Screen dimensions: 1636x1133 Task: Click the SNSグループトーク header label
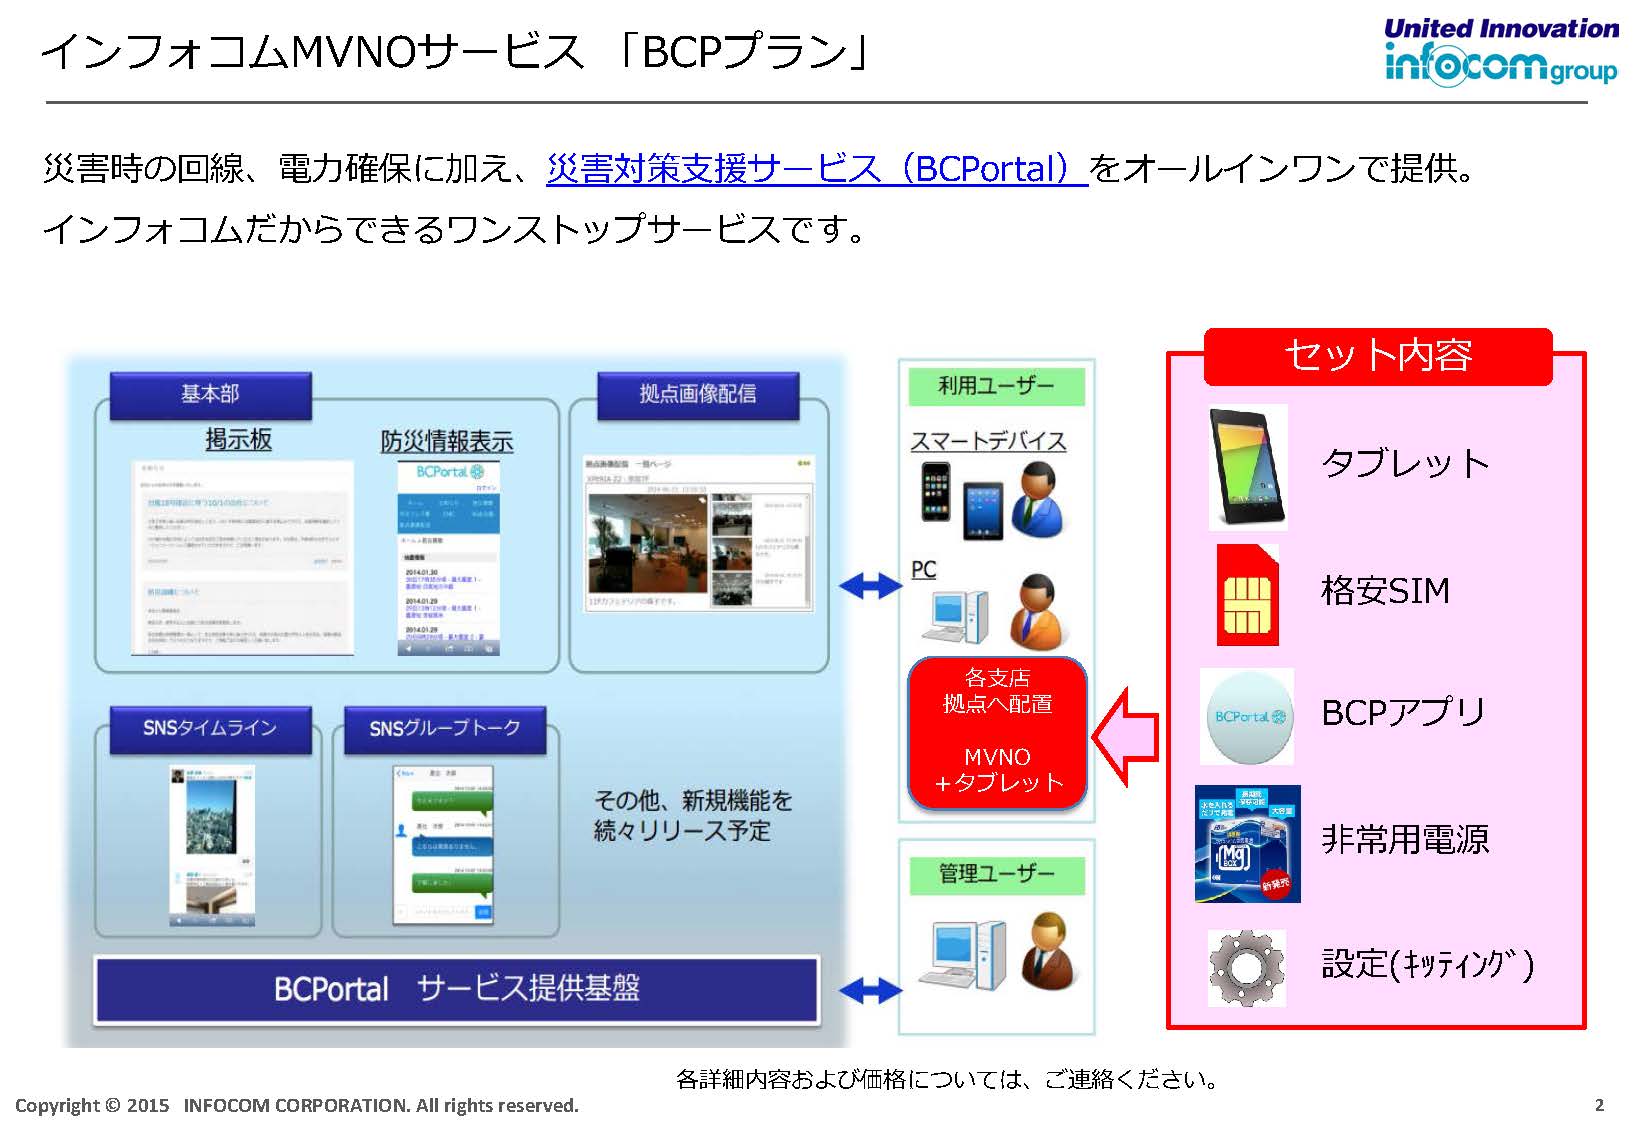click(445, 728)
